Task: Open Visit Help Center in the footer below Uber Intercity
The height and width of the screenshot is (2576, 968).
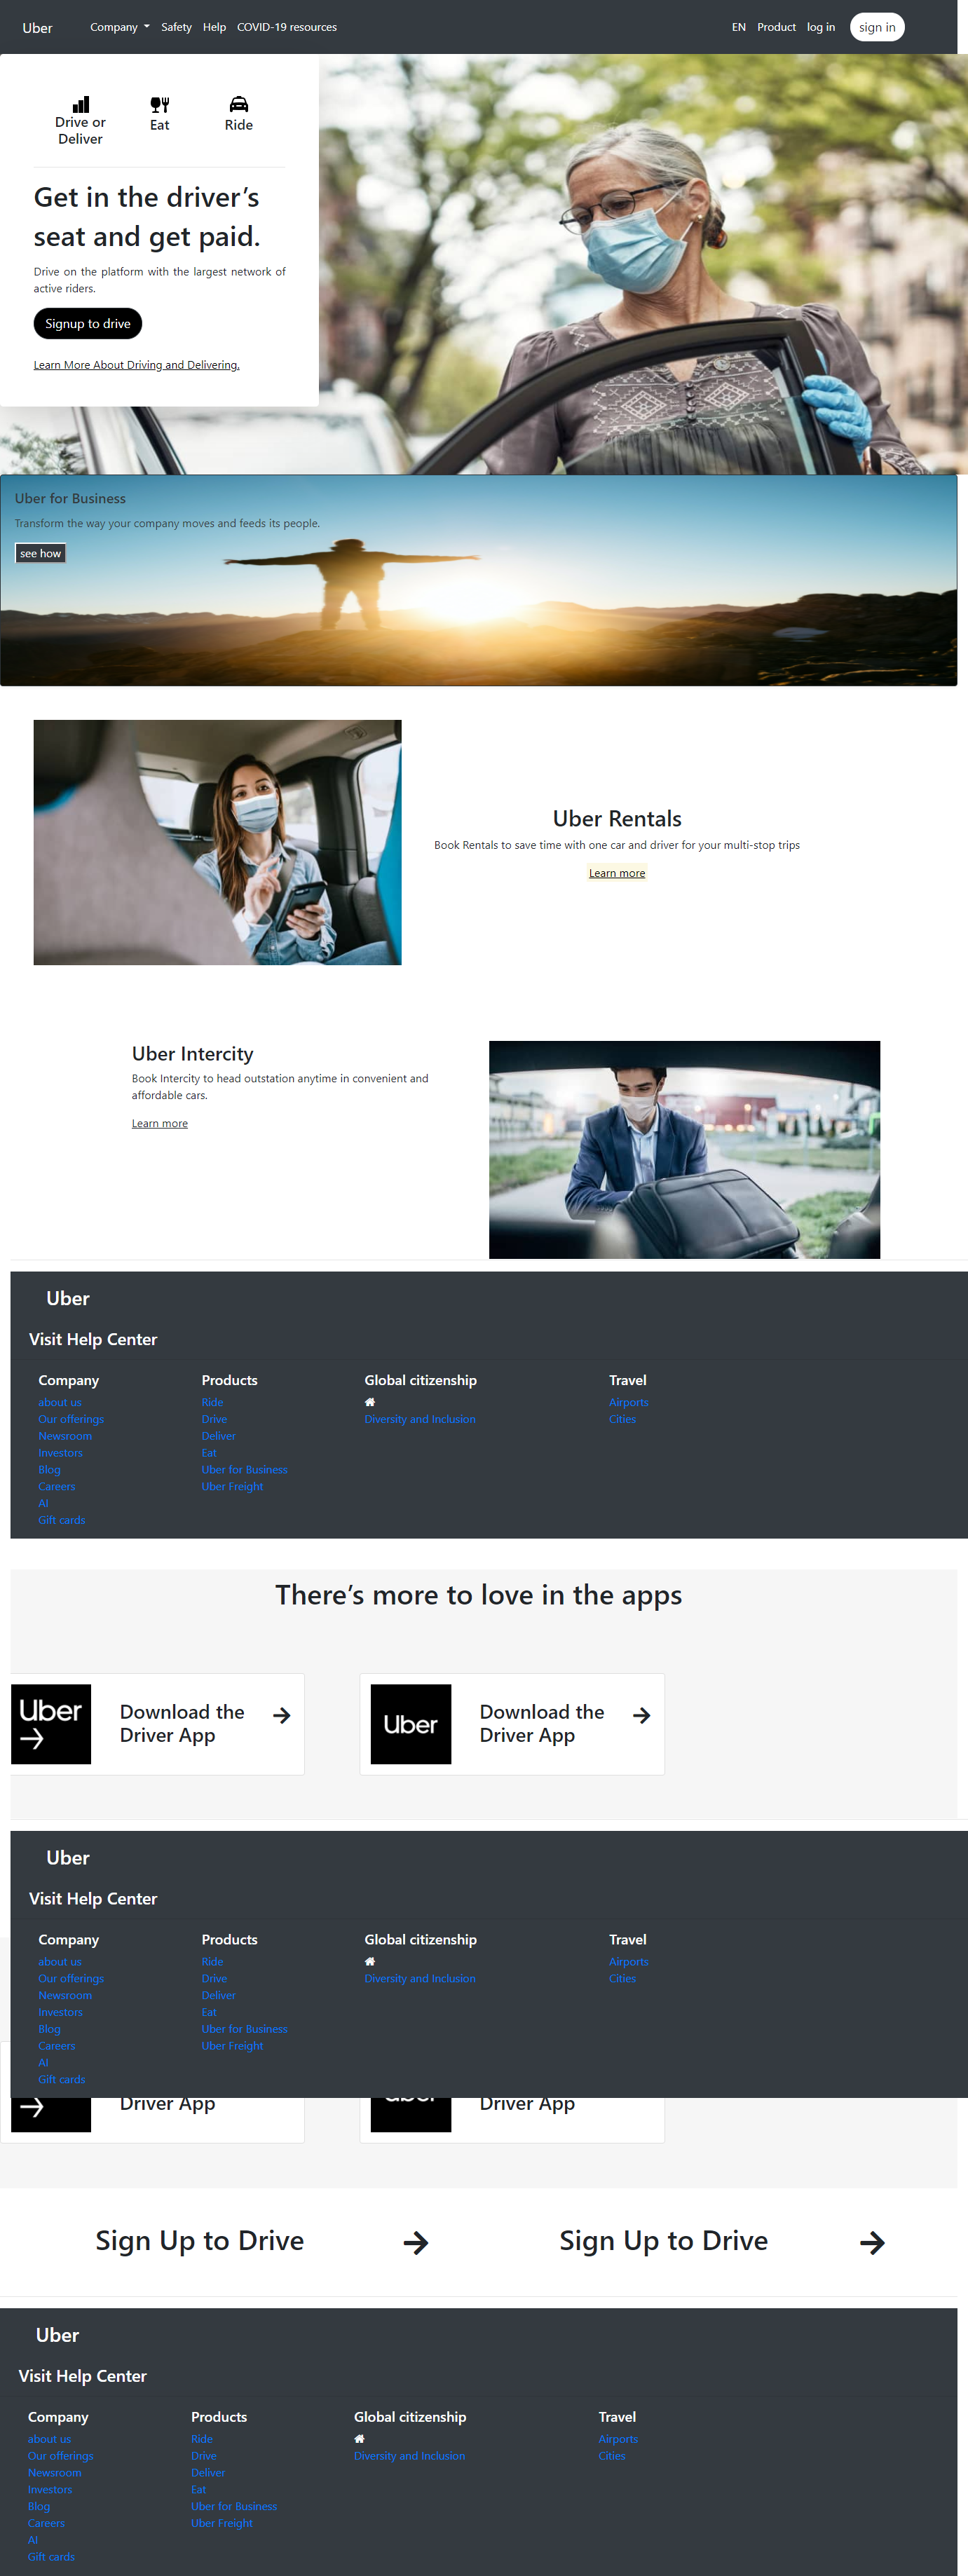Action: 93,1340
